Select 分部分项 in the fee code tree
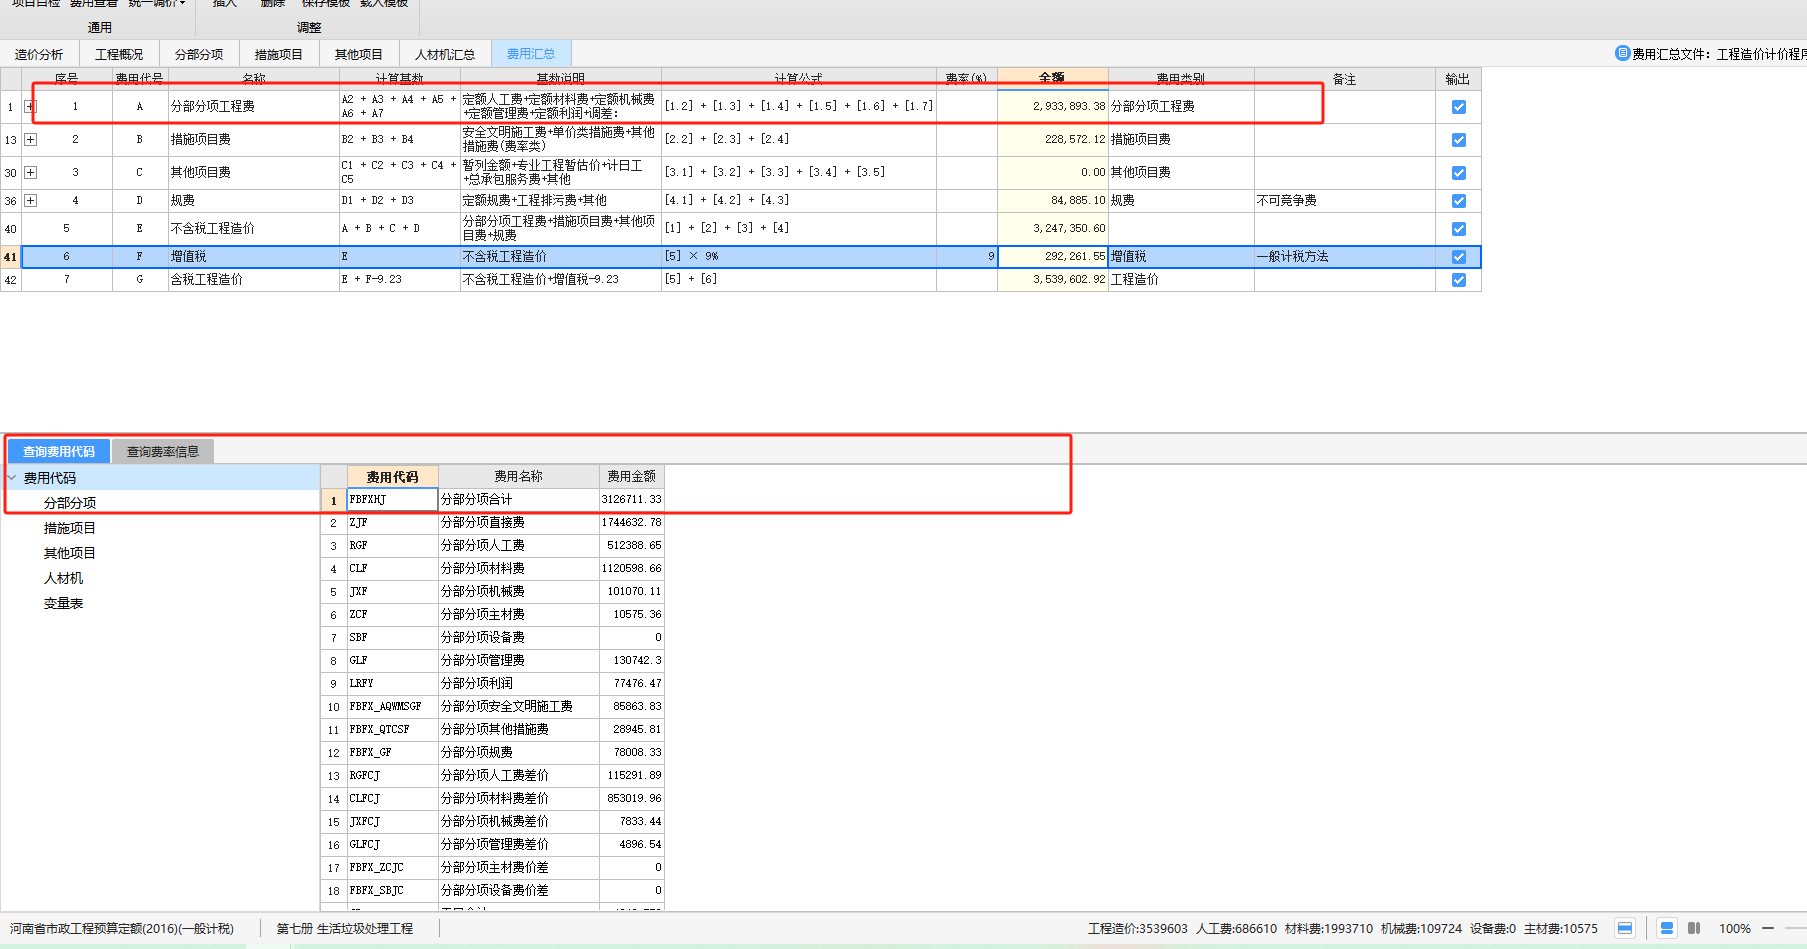Screen dimensions: 1807x949 pyautogui.click(x=70, y=503)
